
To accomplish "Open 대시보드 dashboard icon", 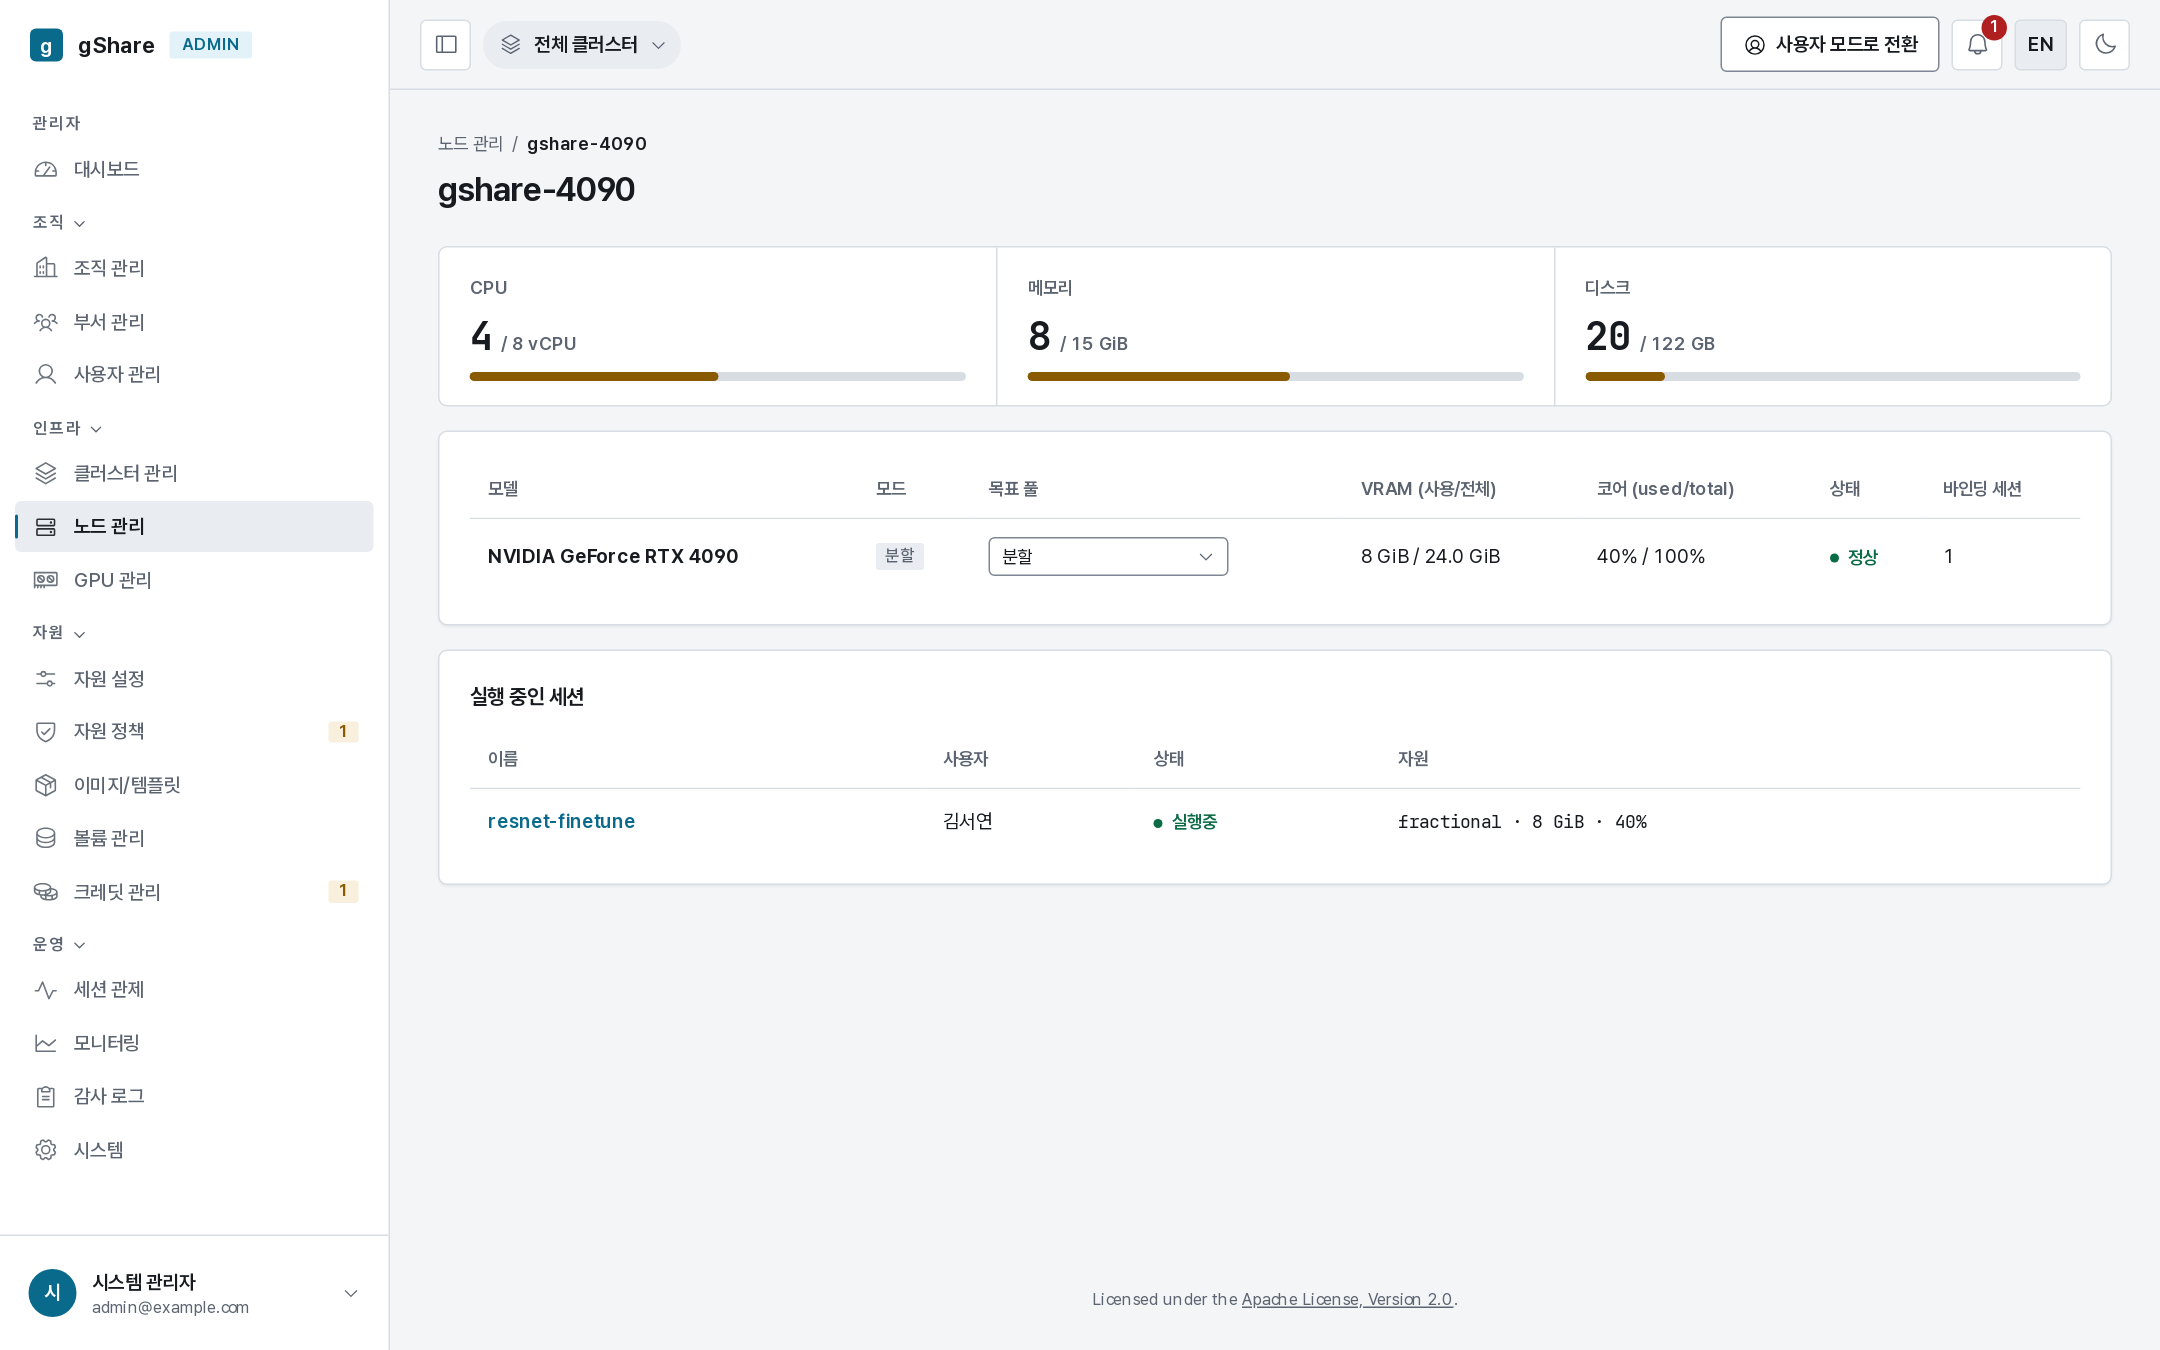I will [x=46, y=169].
